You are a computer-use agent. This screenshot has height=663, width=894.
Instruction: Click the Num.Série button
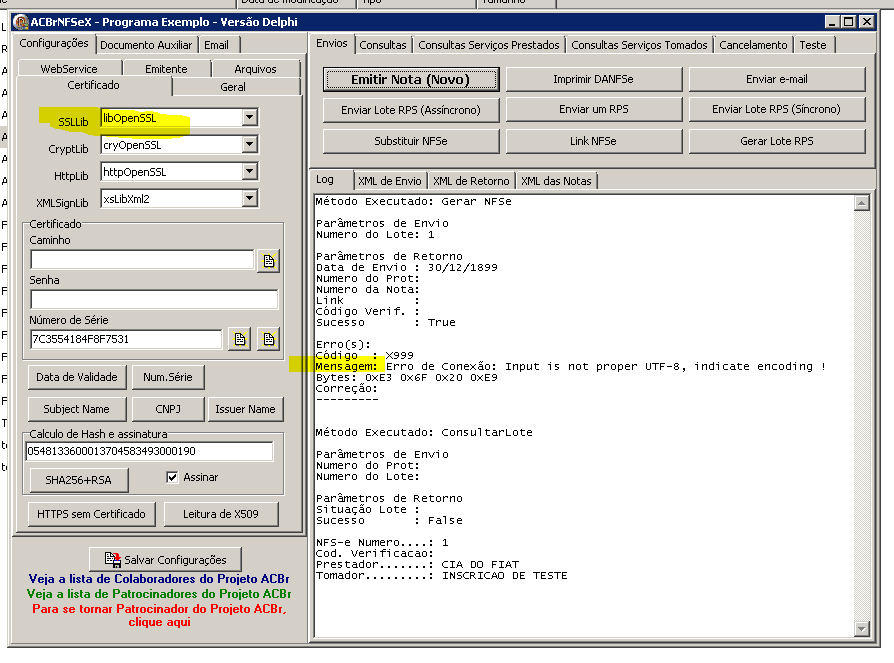pos(168,377)
